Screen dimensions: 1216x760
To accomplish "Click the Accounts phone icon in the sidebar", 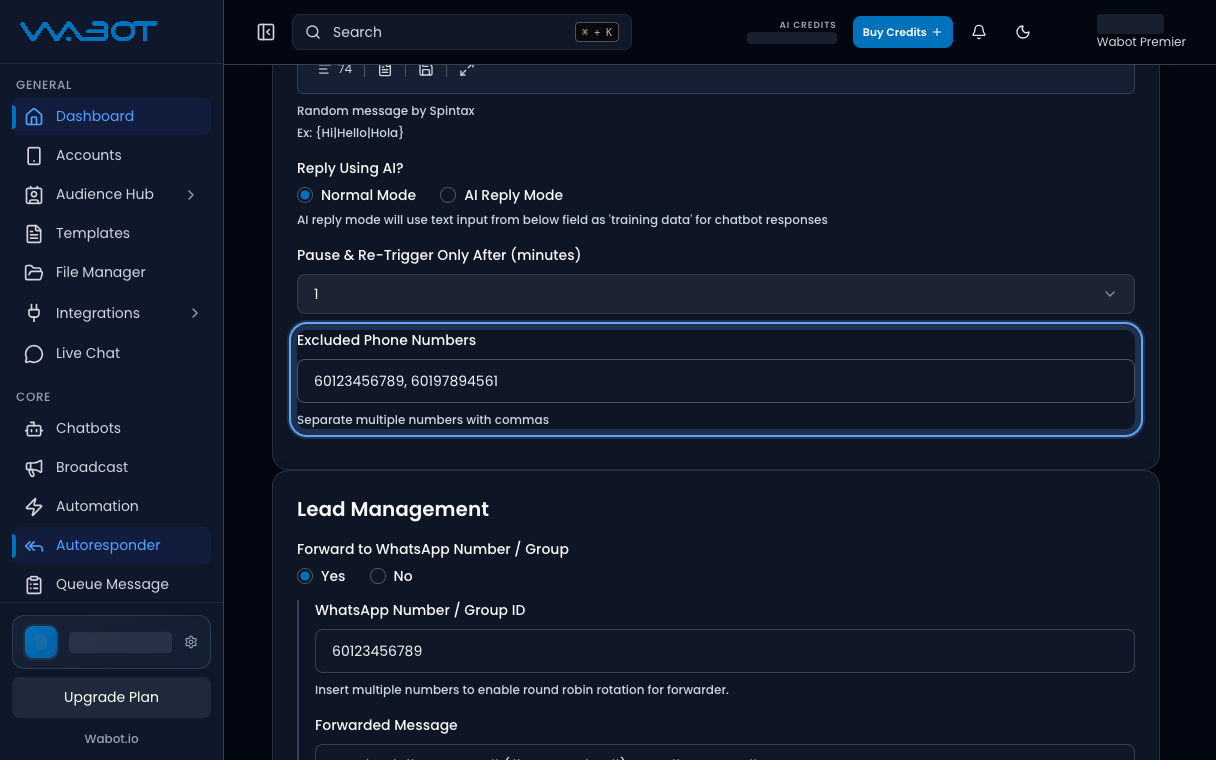I will (34, 155).
